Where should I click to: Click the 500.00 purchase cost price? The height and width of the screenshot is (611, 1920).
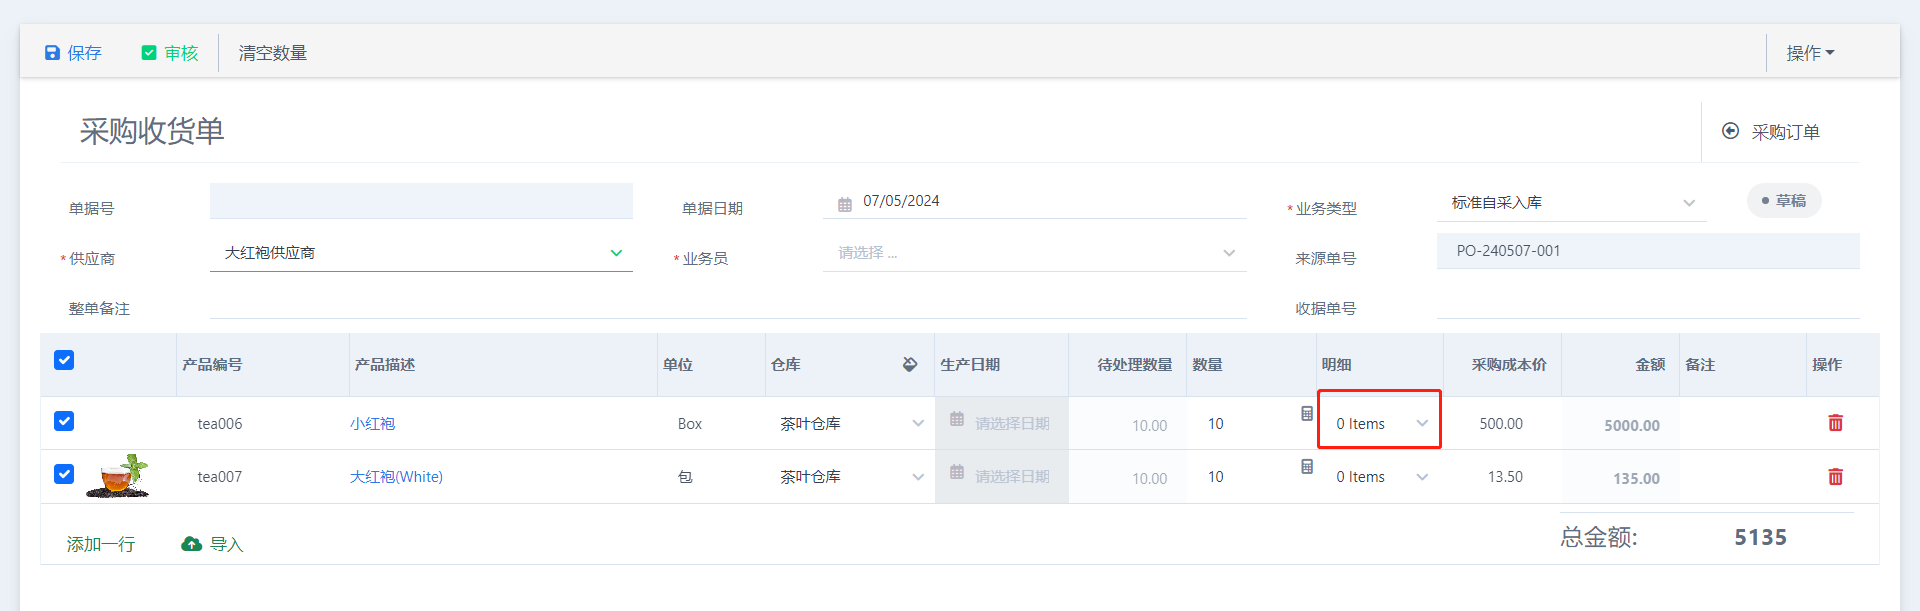(x=1501, y=424)
